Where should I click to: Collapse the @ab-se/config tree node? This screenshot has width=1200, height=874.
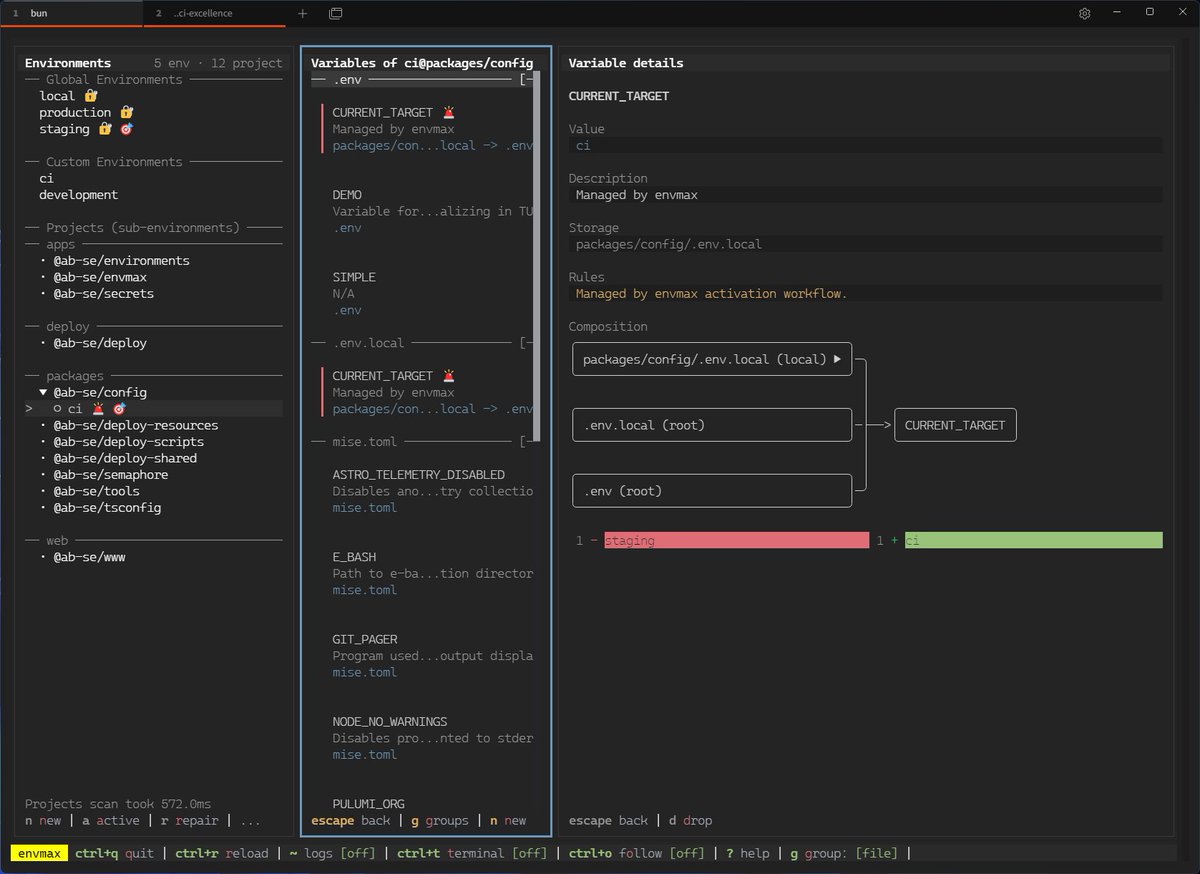pyautogui.click(x=43, y=392)
